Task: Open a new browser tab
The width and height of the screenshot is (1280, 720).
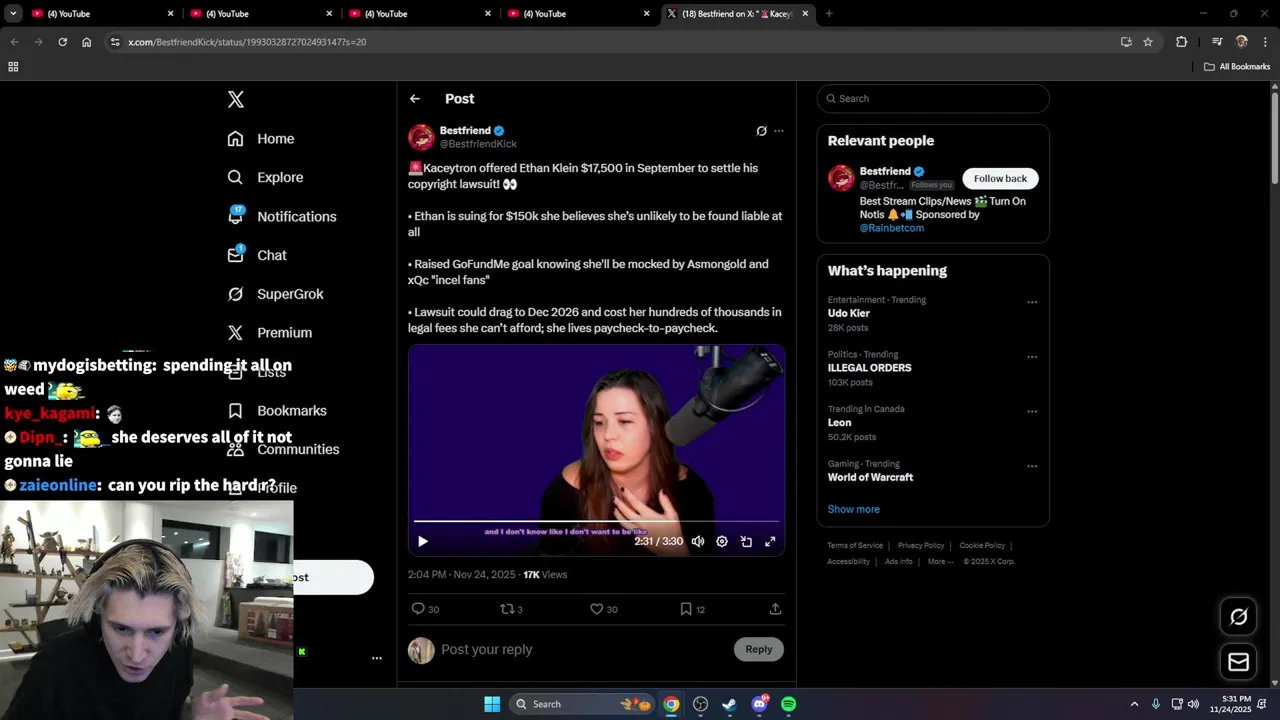Action: click(829, 14)
